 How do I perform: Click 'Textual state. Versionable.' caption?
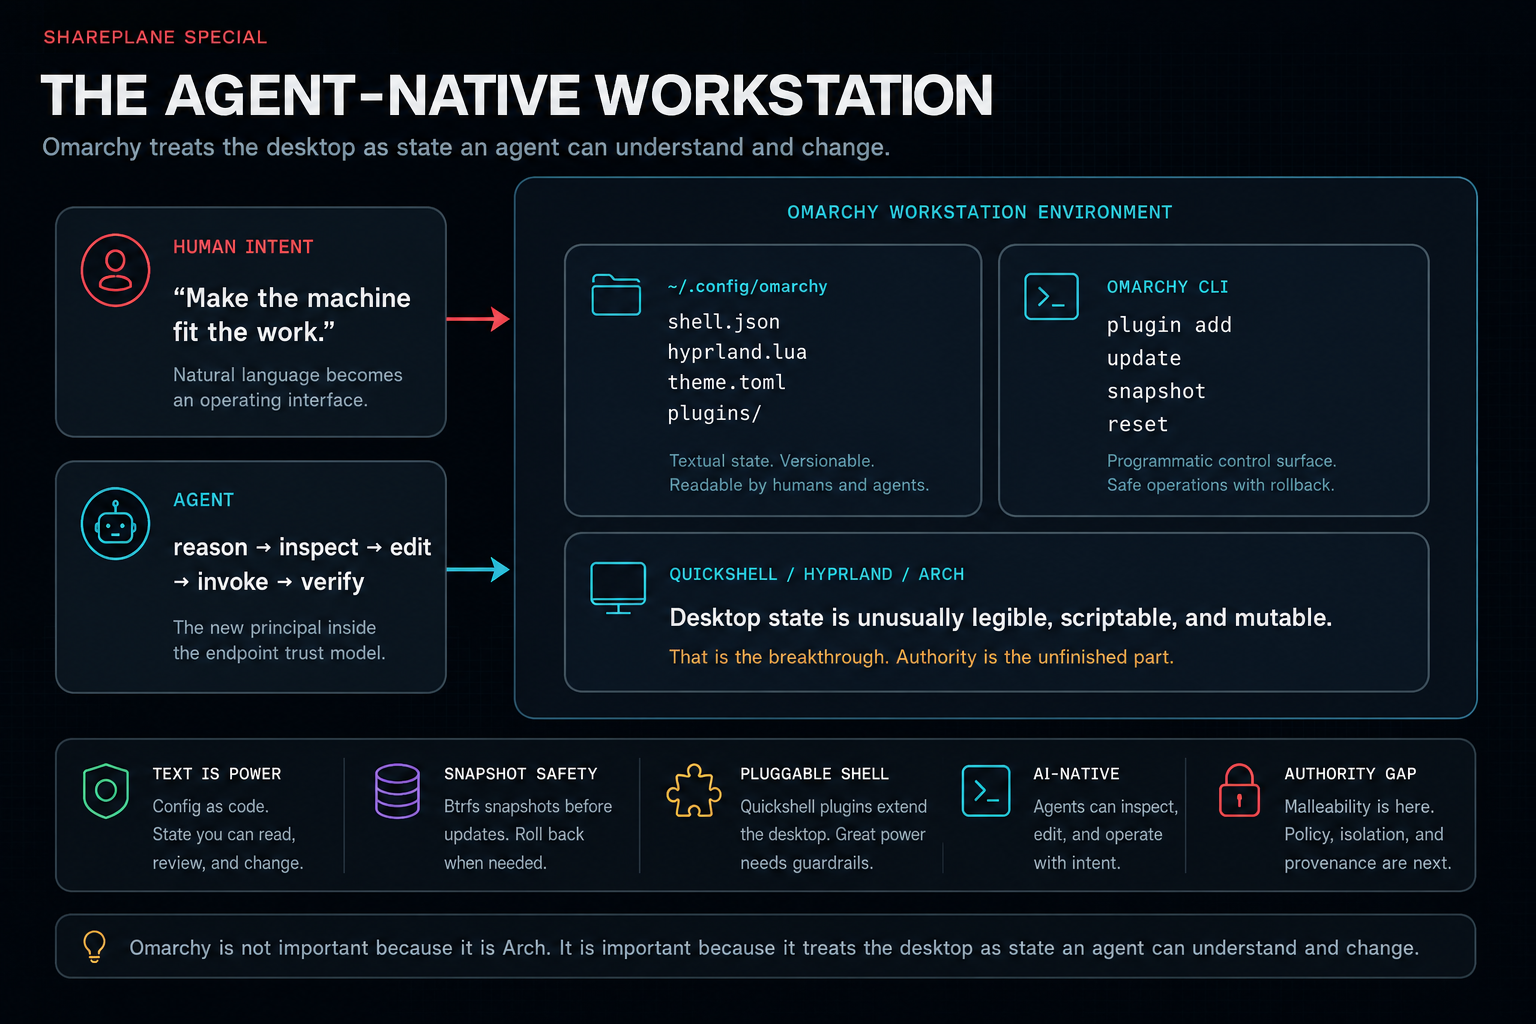point(771,461)
